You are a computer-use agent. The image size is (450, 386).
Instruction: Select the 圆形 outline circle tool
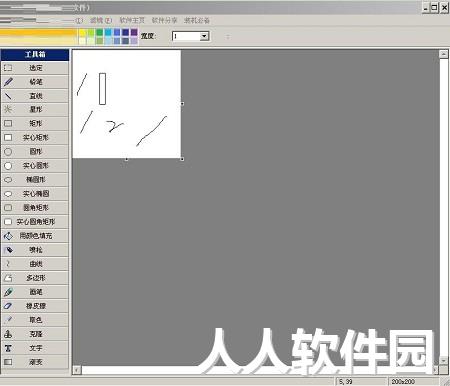coord(35,152)
